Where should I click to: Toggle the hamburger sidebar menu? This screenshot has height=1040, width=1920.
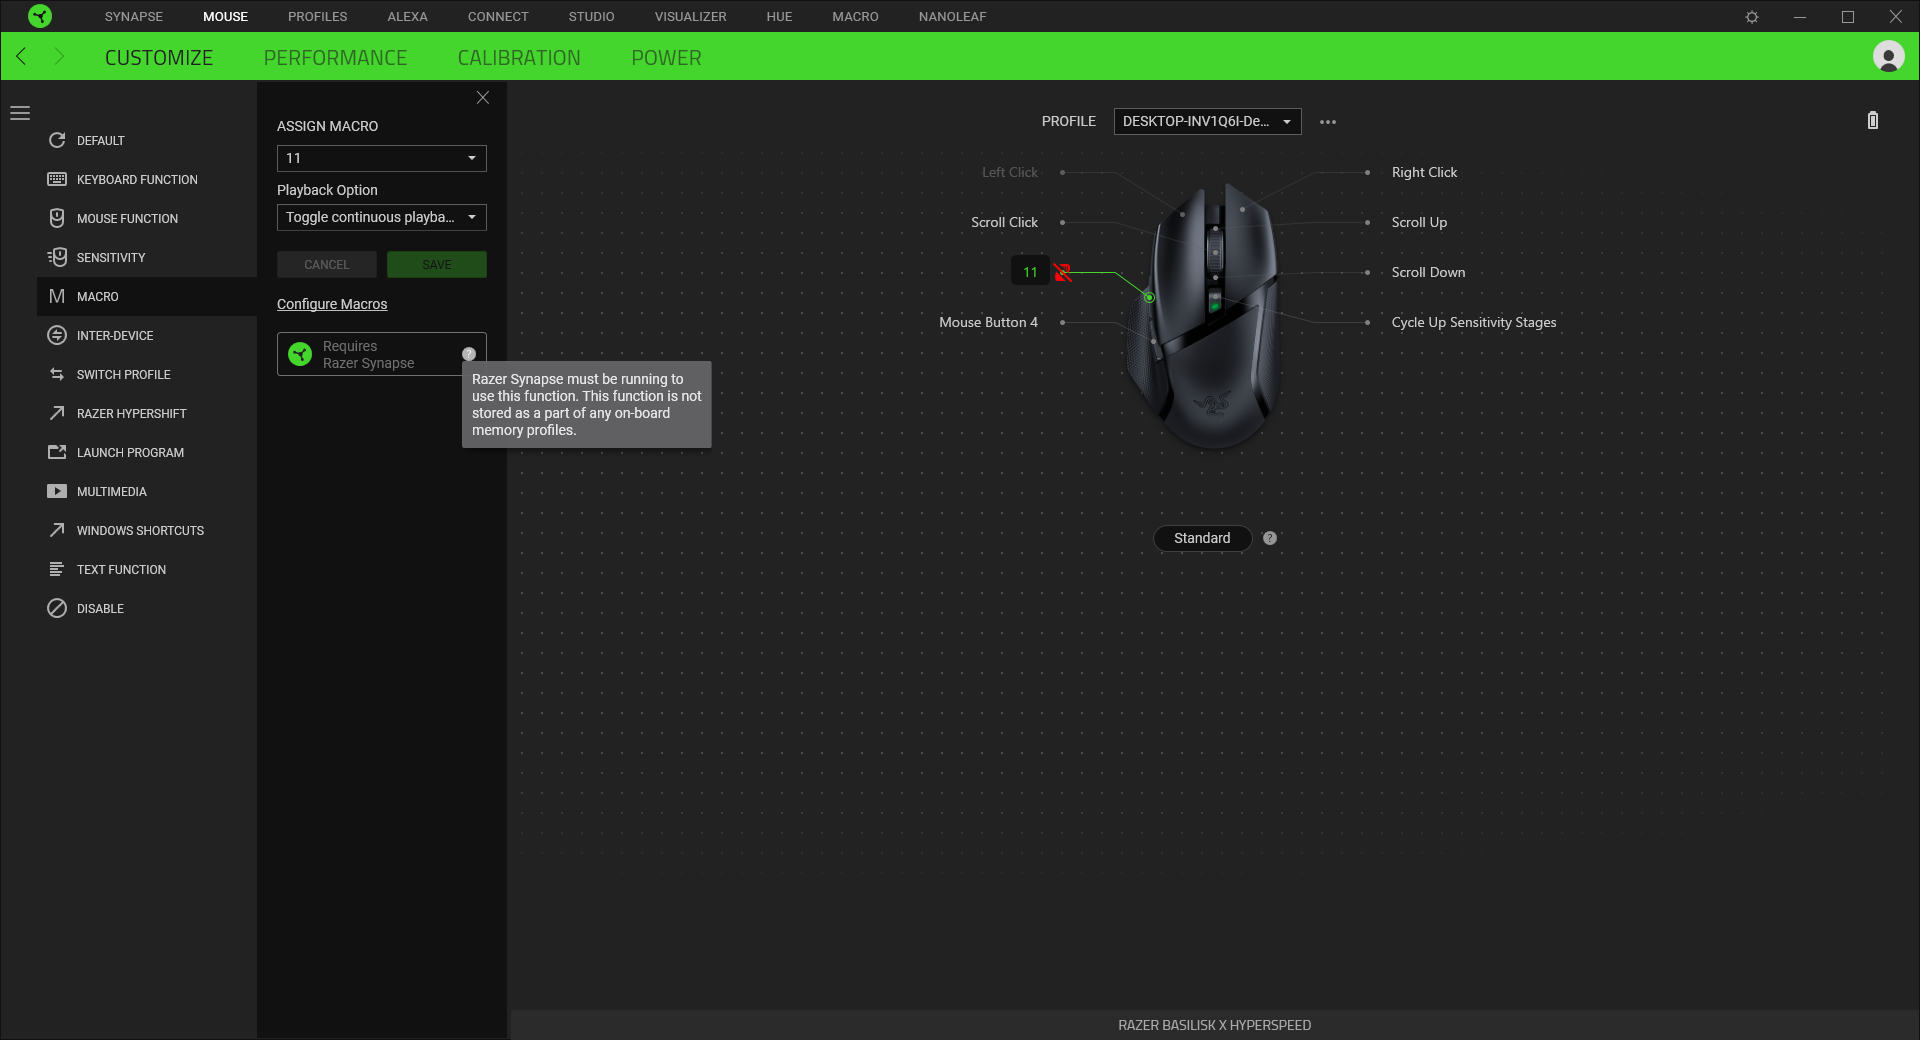pos(20,113)
